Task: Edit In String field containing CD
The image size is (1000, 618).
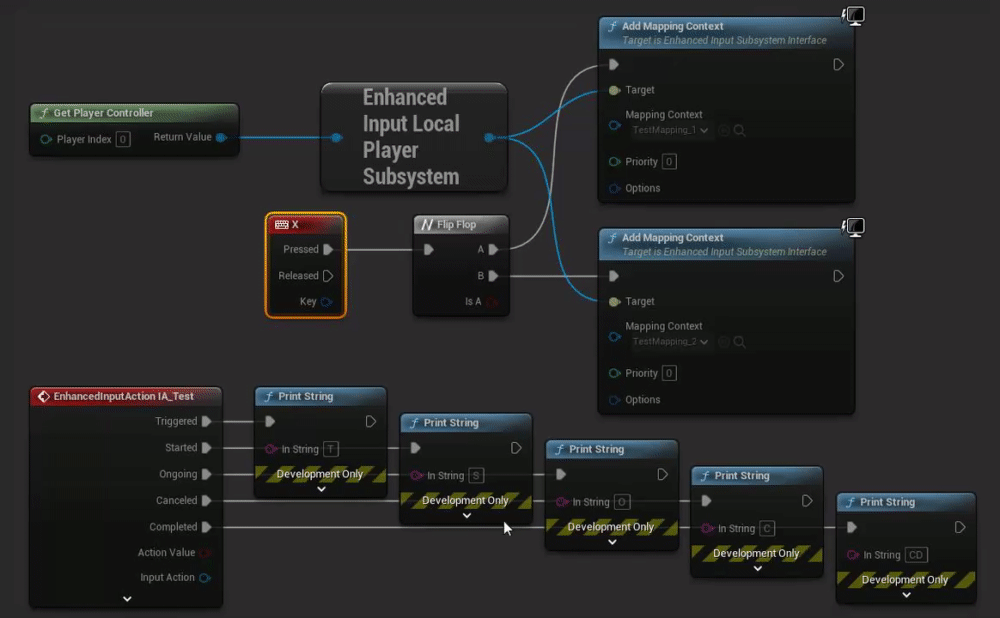Action: click(916, 555)
